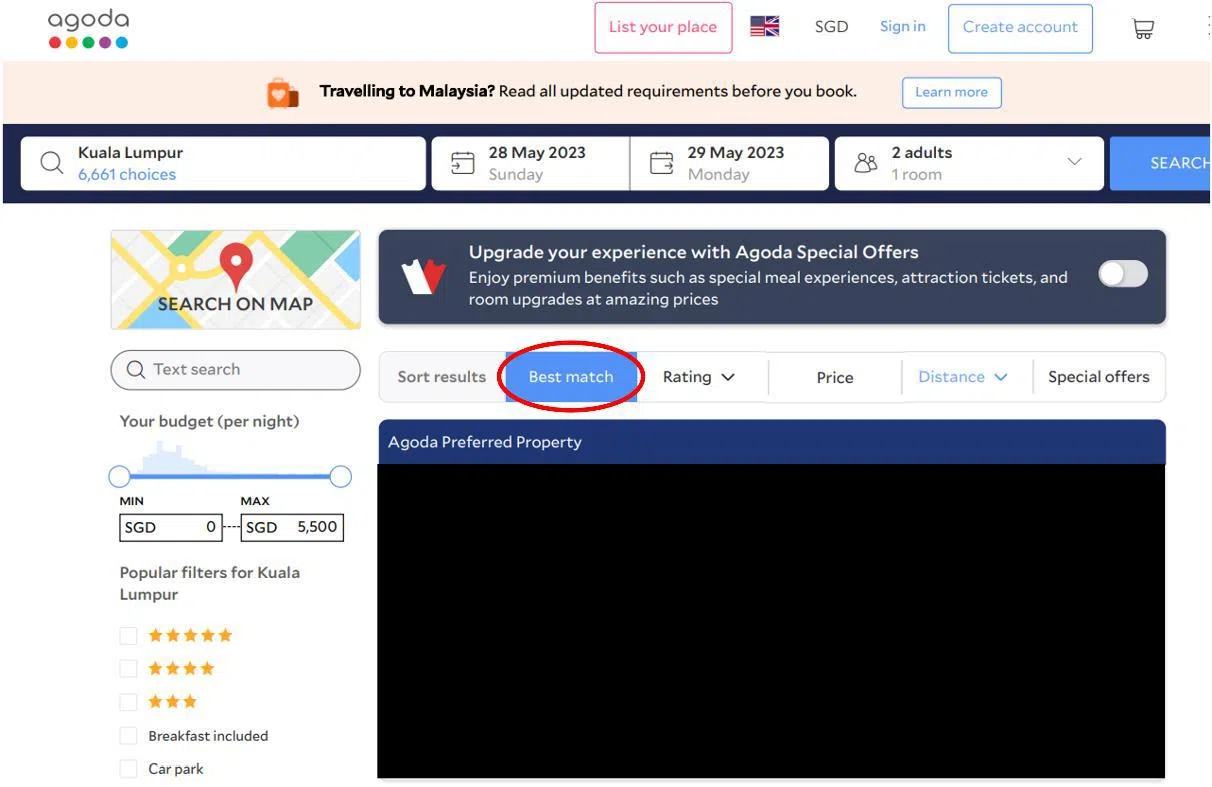1212x787 pixels.
Task: Select the Best match sort tab
Action: tap(570, 377)
